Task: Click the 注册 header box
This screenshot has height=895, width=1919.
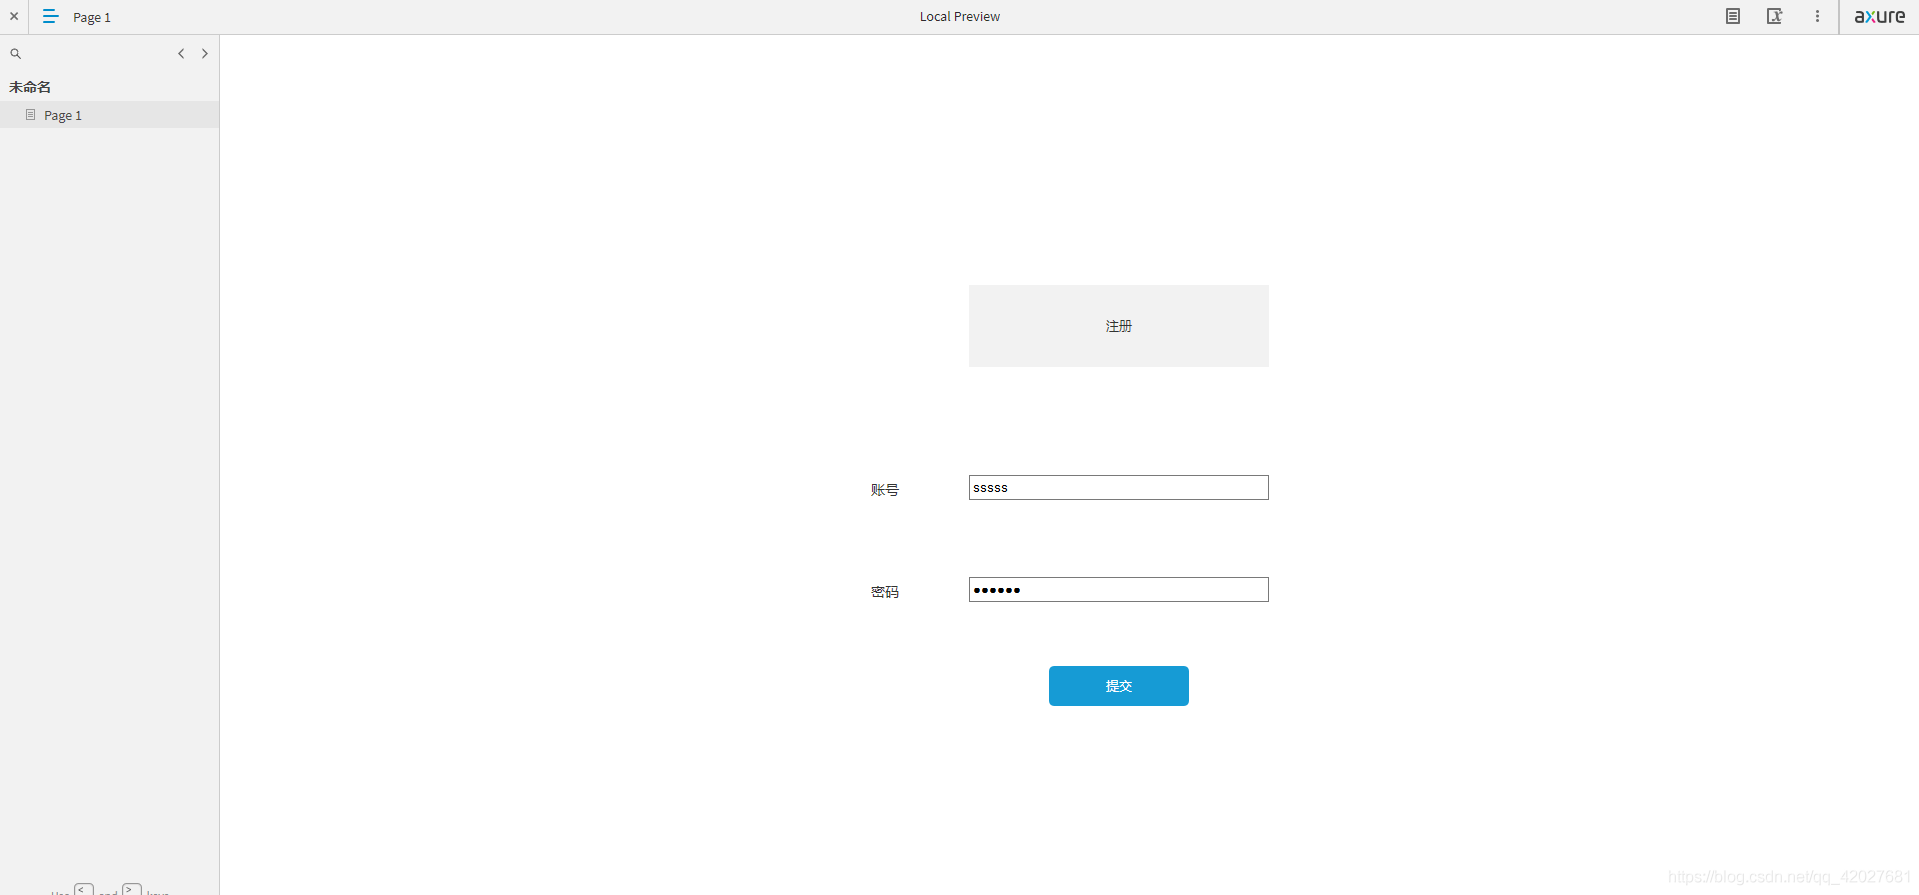Action: pyautogui.click(x=1118, y=326)
